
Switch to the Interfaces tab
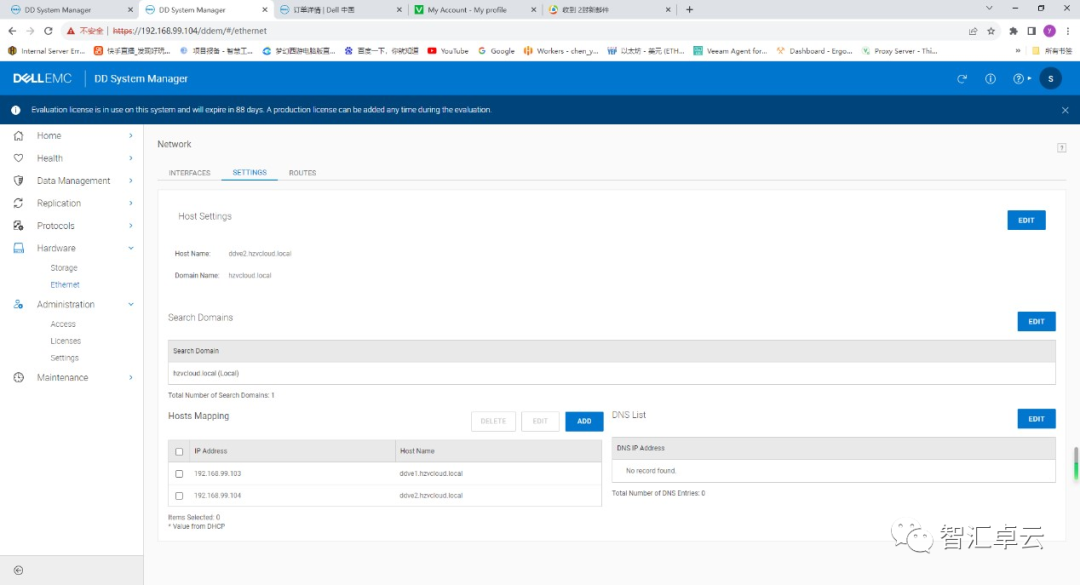click(x=189, y=173)
